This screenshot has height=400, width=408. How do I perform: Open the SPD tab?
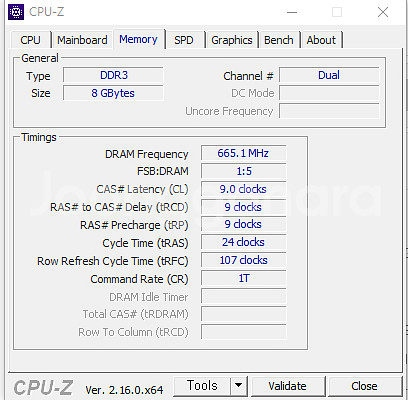184,40
